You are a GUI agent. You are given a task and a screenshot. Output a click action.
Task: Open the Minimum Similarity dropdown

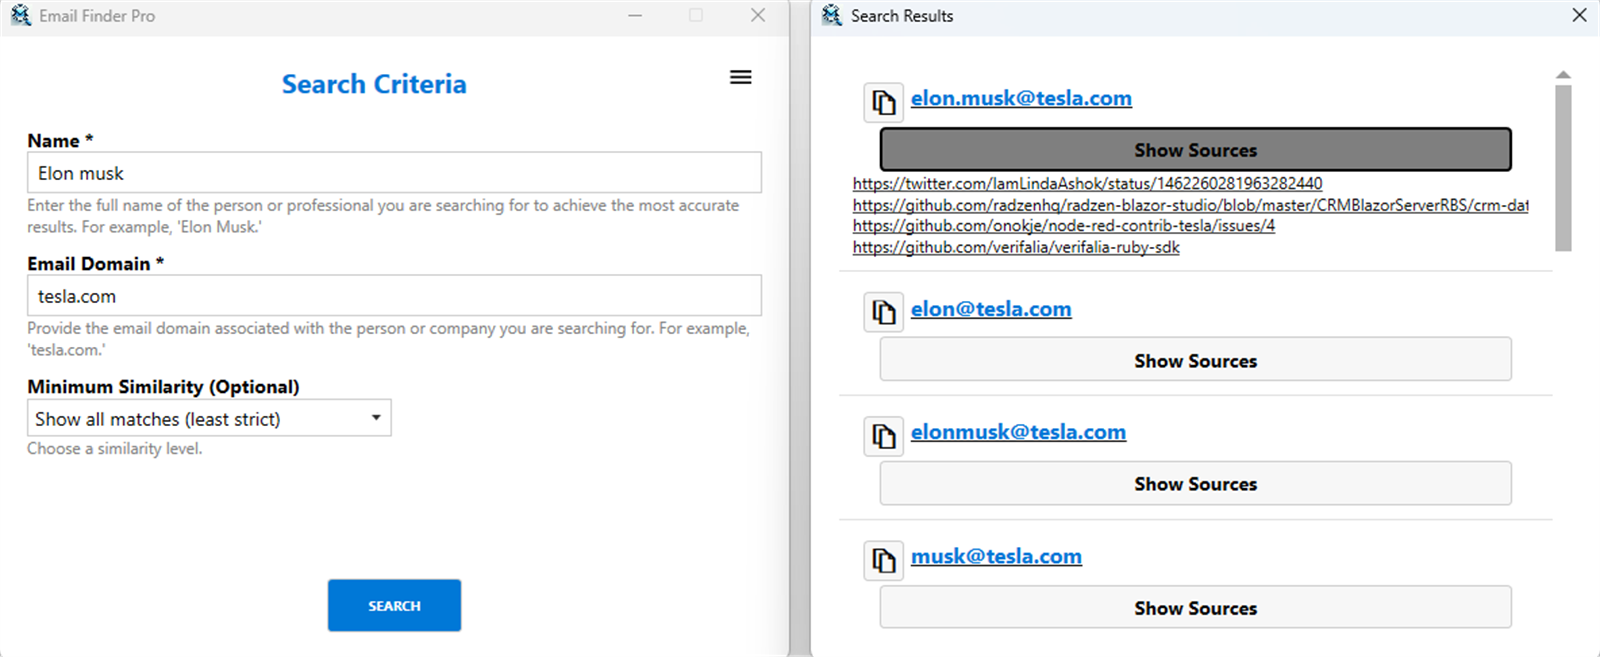209,418
